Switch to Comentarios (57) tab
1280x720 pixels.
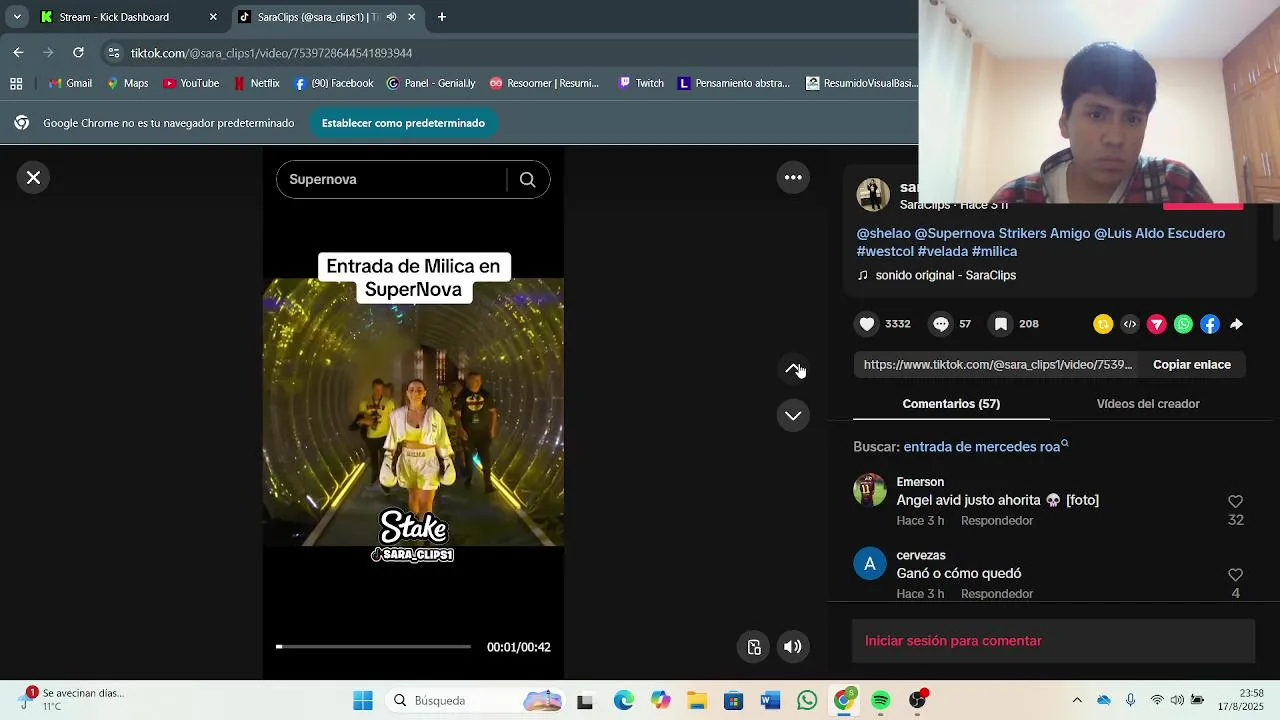pyautogui.click(x=951, y=404)
